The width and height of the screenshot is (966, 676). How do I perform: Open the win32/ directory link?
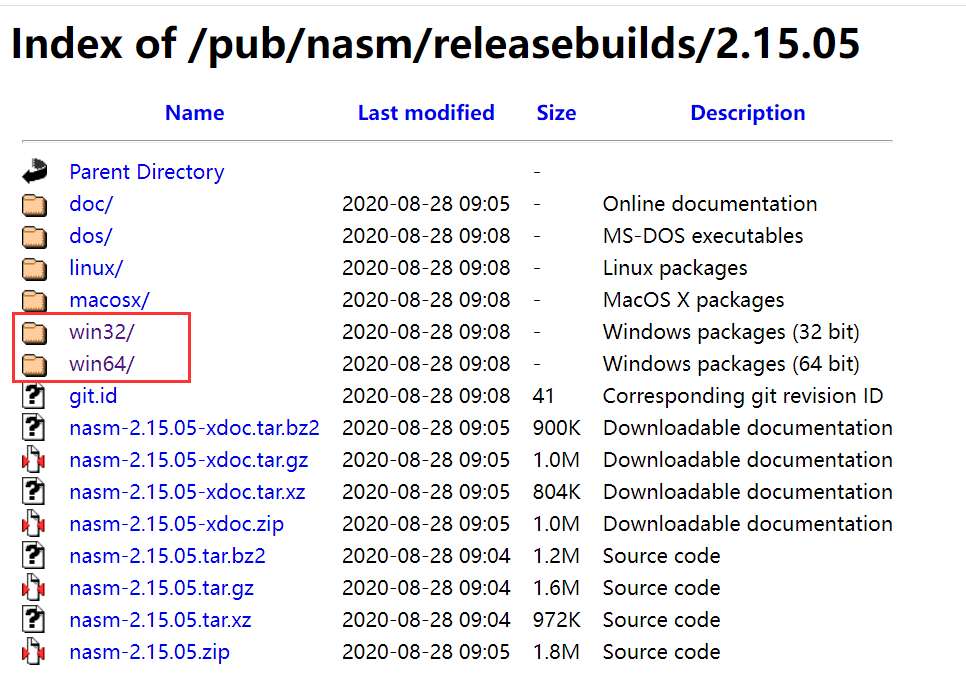101,332
